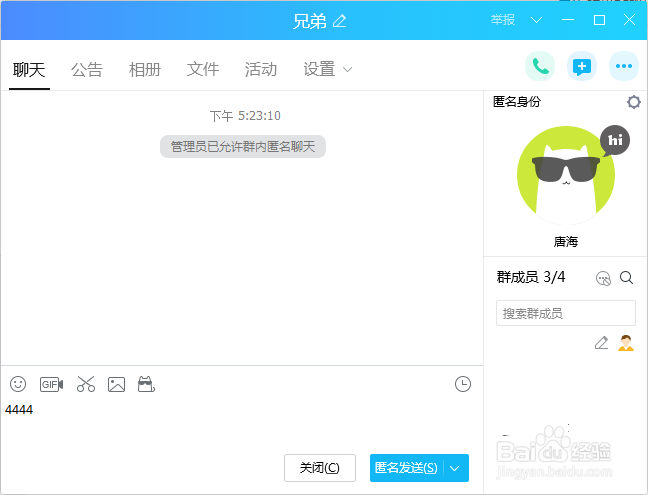Open the 公告 tab
Screen dimensions: 648x495
[87, 69]
